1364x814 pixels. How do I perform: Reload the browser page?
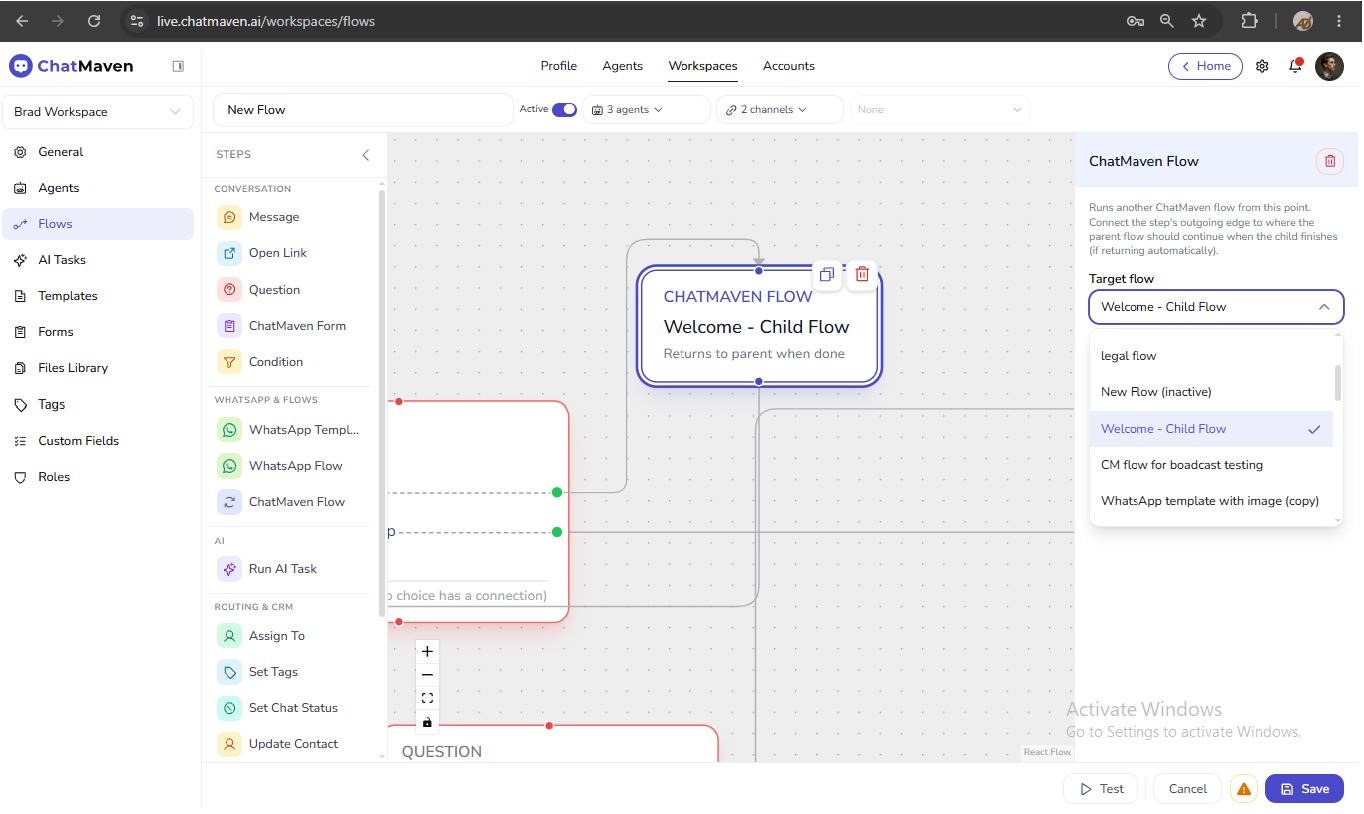(94, 21)
